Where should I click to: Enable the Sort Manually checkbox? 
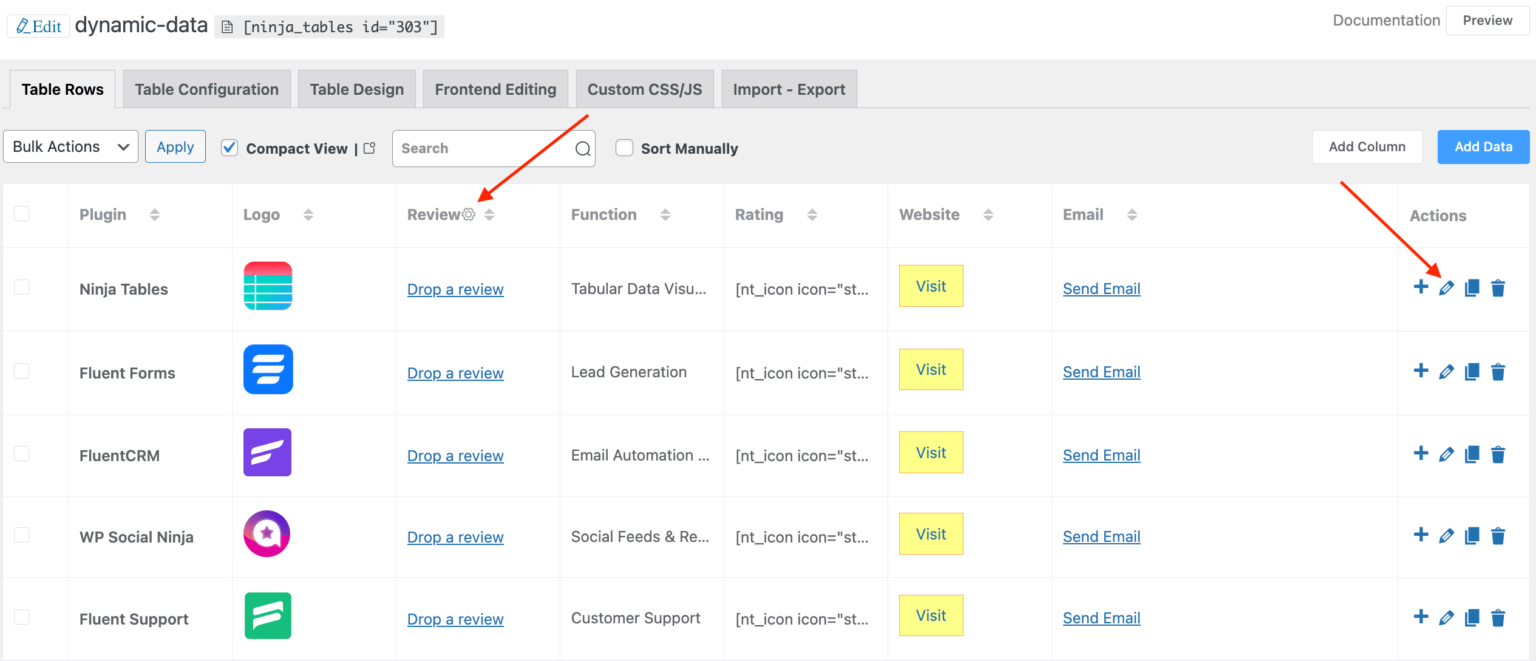tap(624, 148)
